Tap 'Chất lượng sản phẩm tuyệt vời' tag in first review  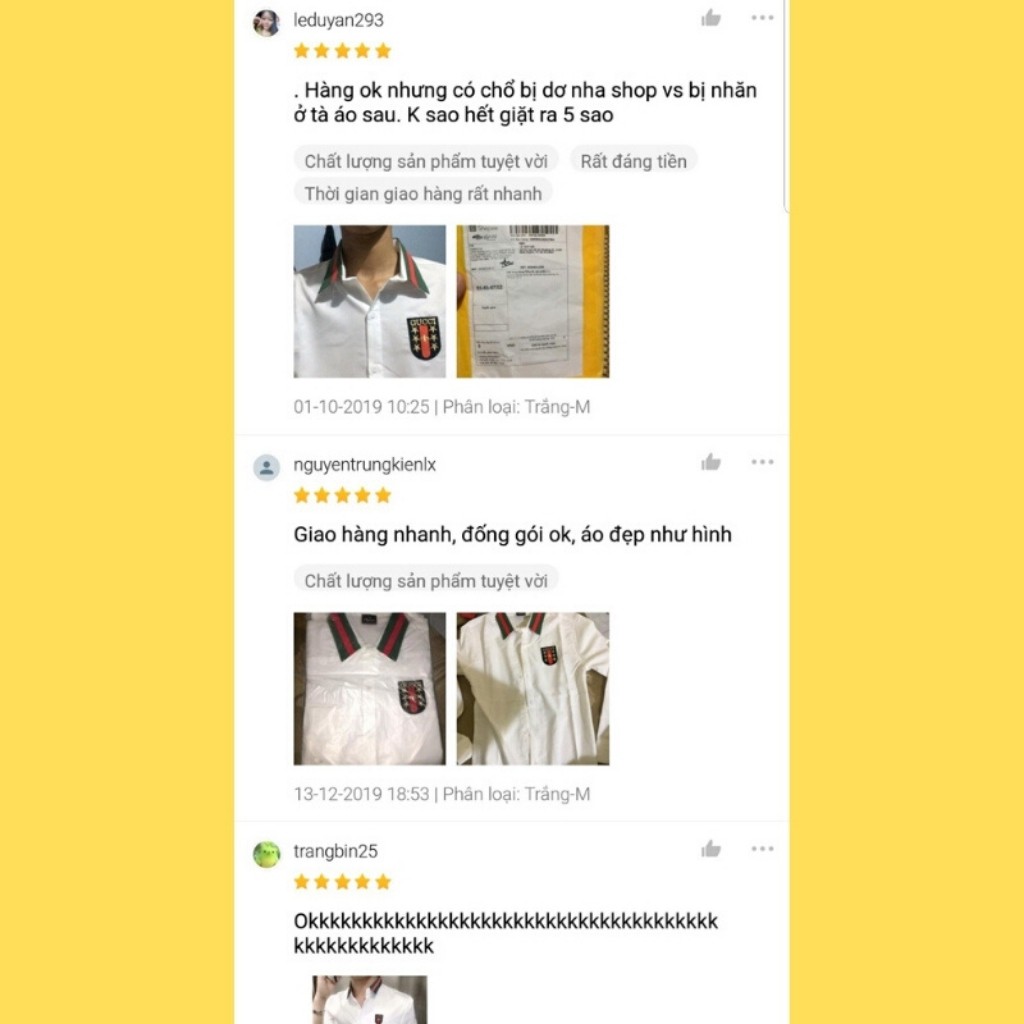coord(426,161)
